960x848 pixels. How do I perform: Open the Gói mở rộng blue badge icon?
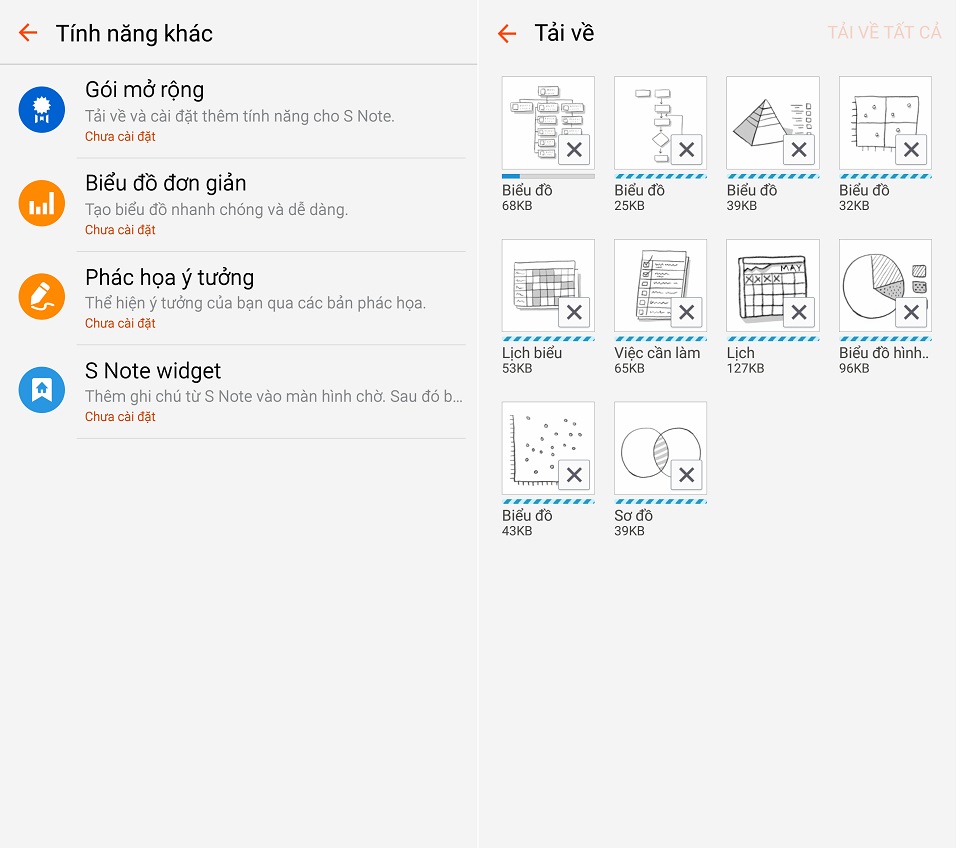click(x=42, y=110)
